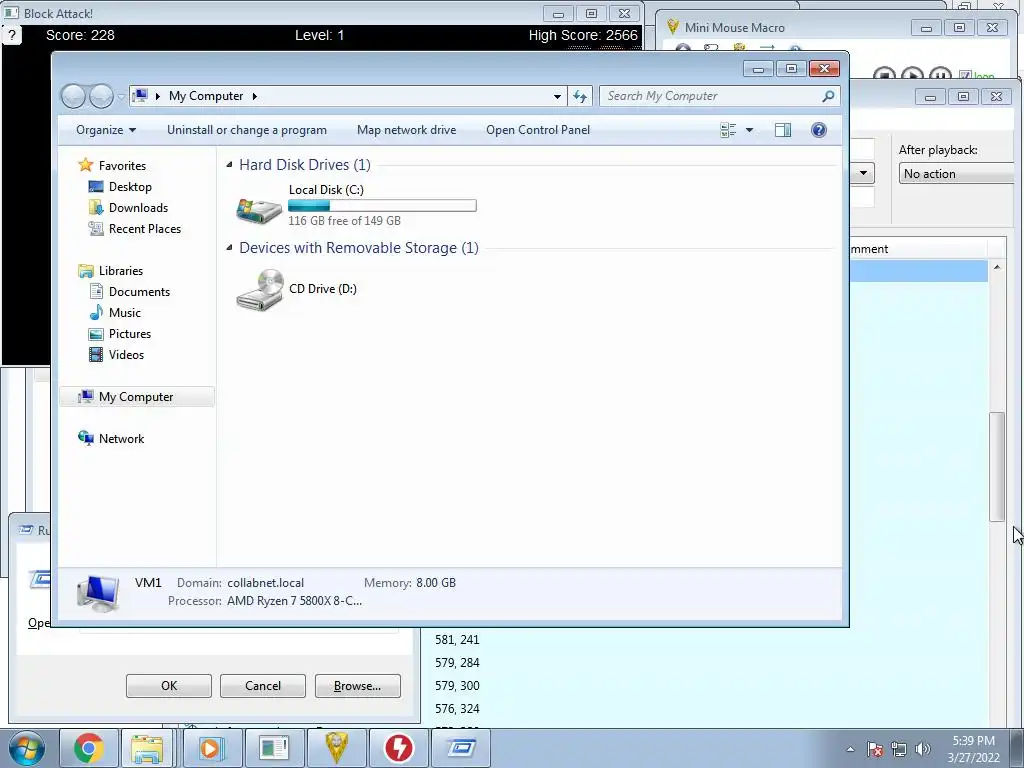Click the VM1 computer icon in details pane

click(98, 593)
